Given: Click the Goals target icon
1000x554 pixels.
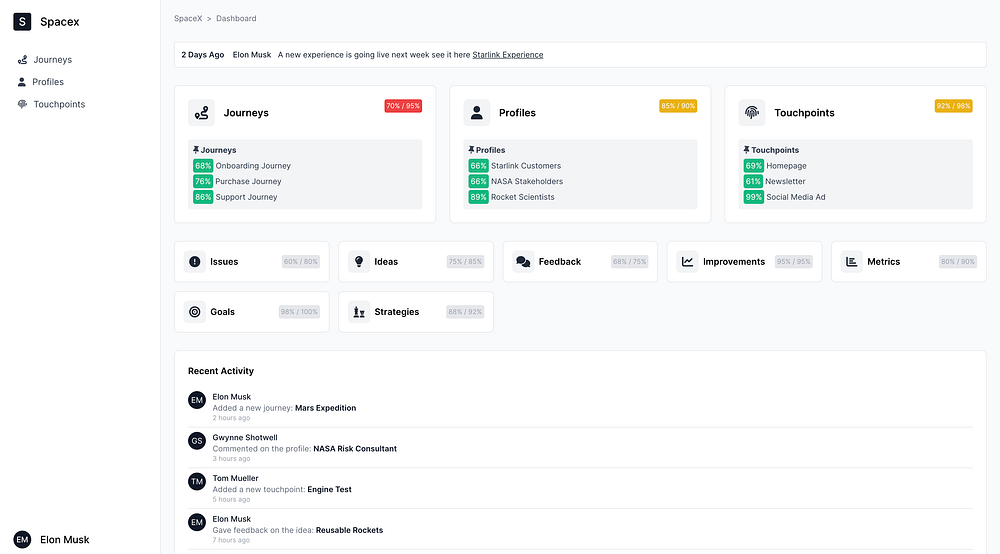Looking at the screenshot, I should coord(195,312).
